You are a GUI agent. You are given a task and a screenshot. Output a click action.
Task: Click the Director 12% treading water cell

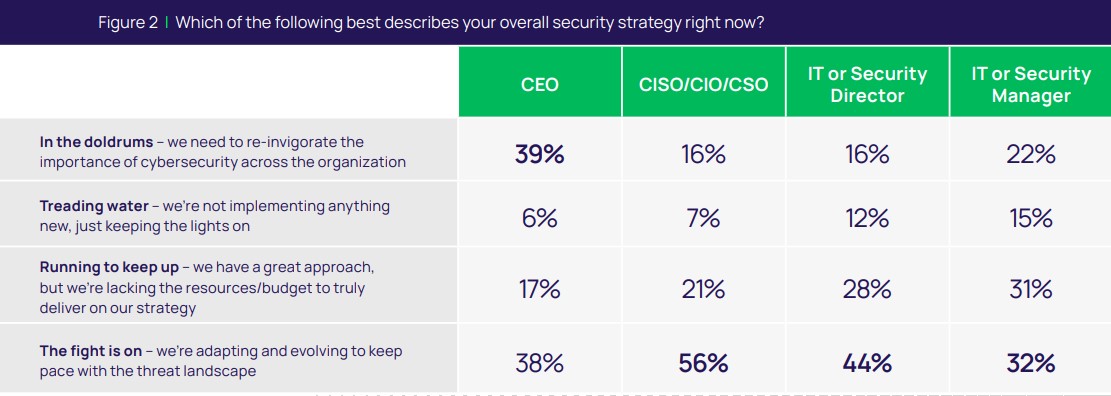click(867, 219)
